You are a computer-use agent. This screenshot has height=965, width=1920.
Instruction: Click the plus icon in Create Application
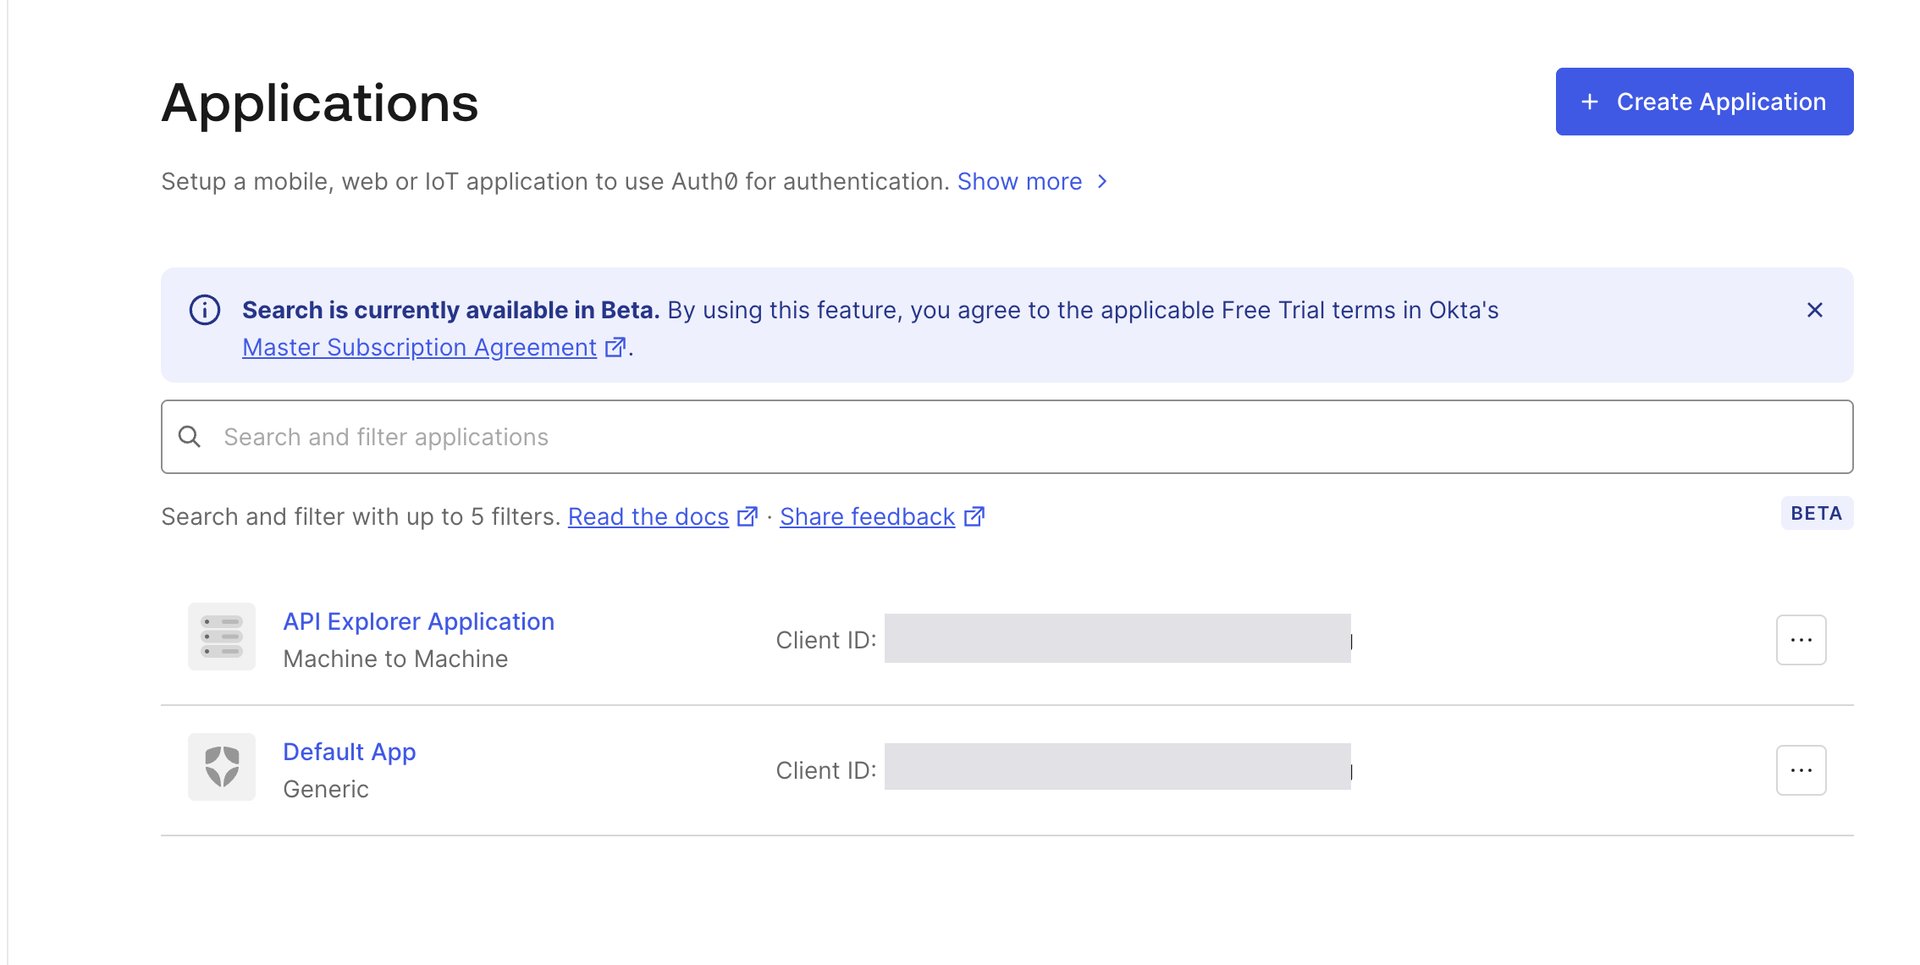pyautogui.click(x=1590, y=102)
